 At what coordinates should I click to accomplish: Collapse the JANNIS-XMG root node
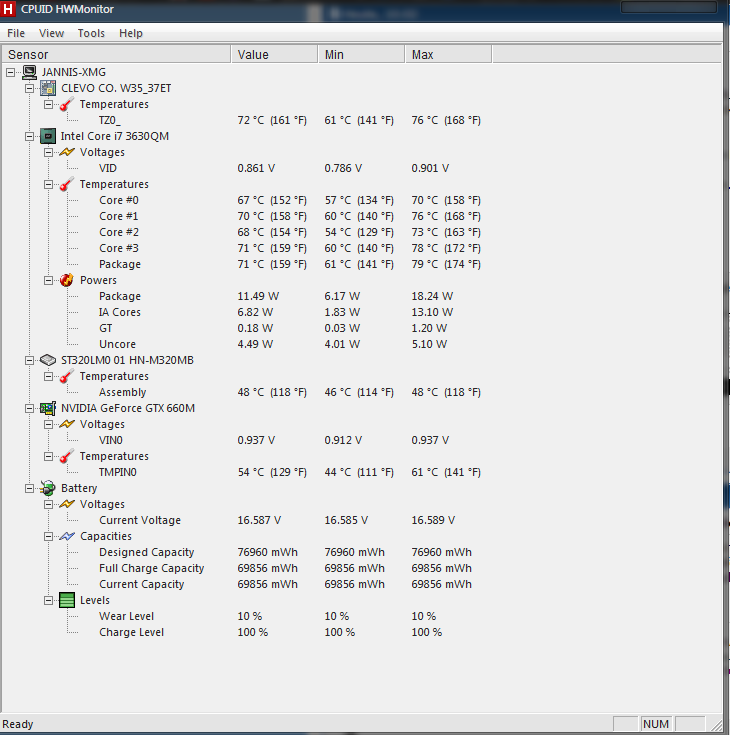[x=11, y=72]
